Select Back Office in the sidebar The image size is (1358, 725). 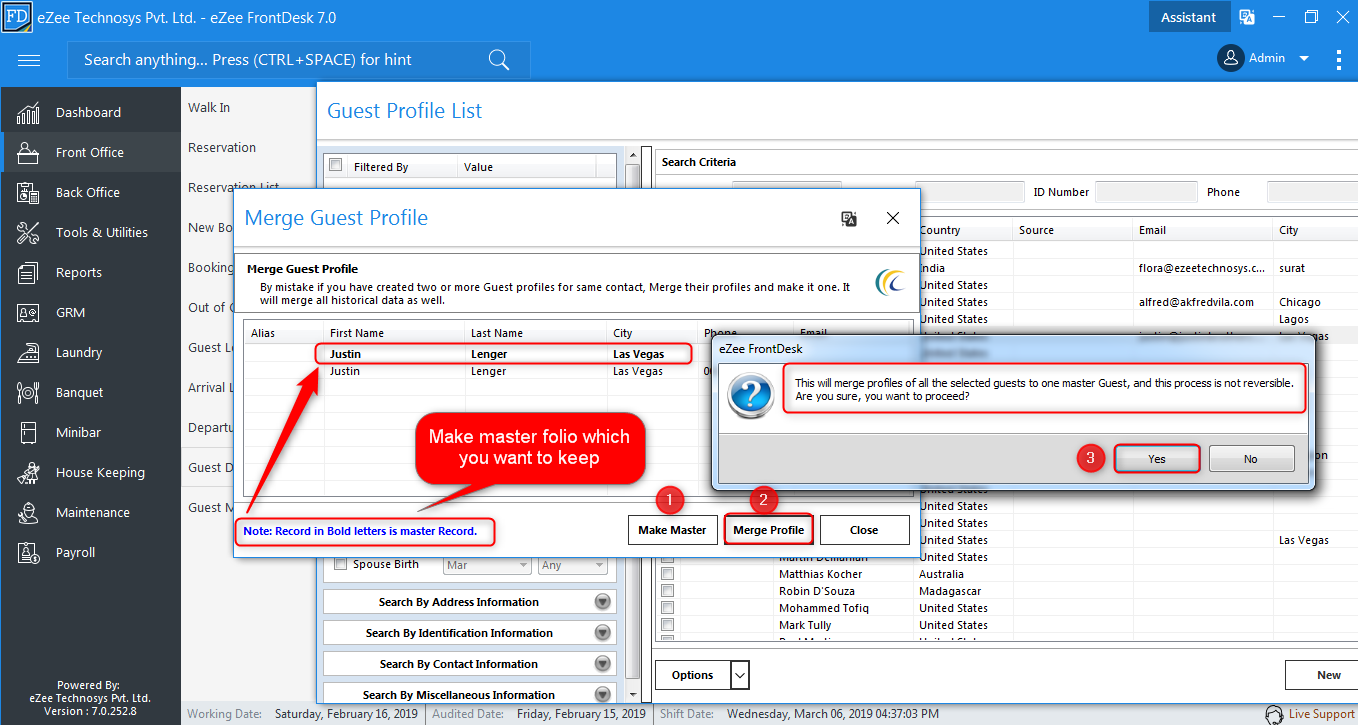click(x=88, y=193)
